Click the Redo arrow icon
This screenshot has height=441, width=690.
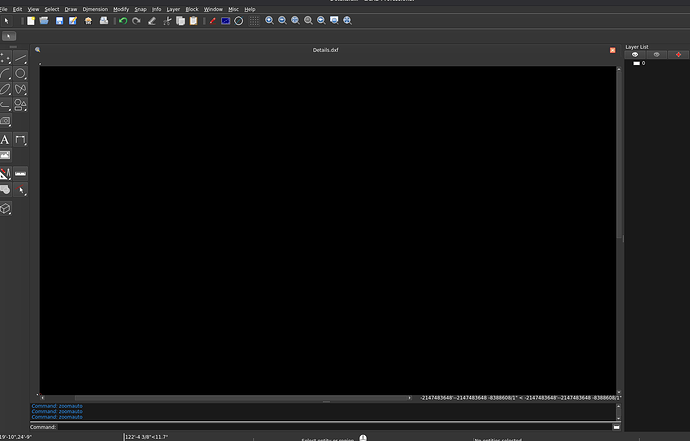(x=136, y=21)
